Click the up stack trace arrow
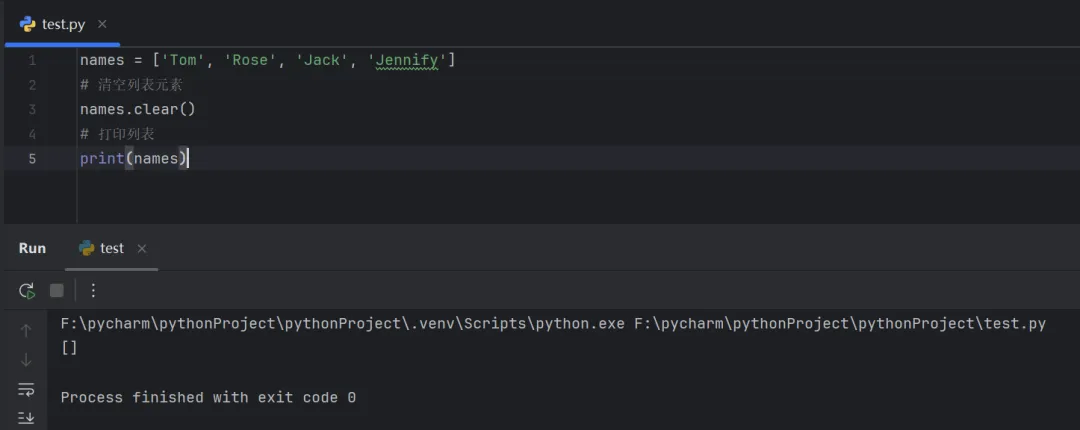Image resolution: width=1080 pixels, height=430 pixels. point(26,330)
